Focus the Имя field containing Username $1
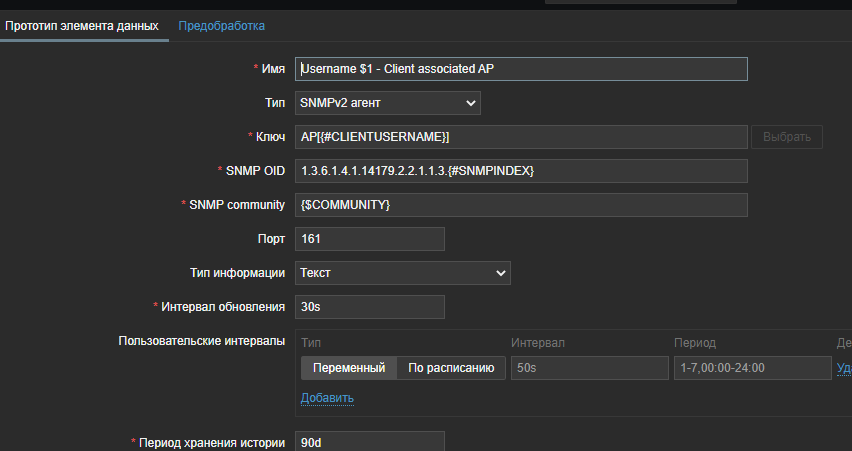 pyautogui.click(x=521, y=69)
